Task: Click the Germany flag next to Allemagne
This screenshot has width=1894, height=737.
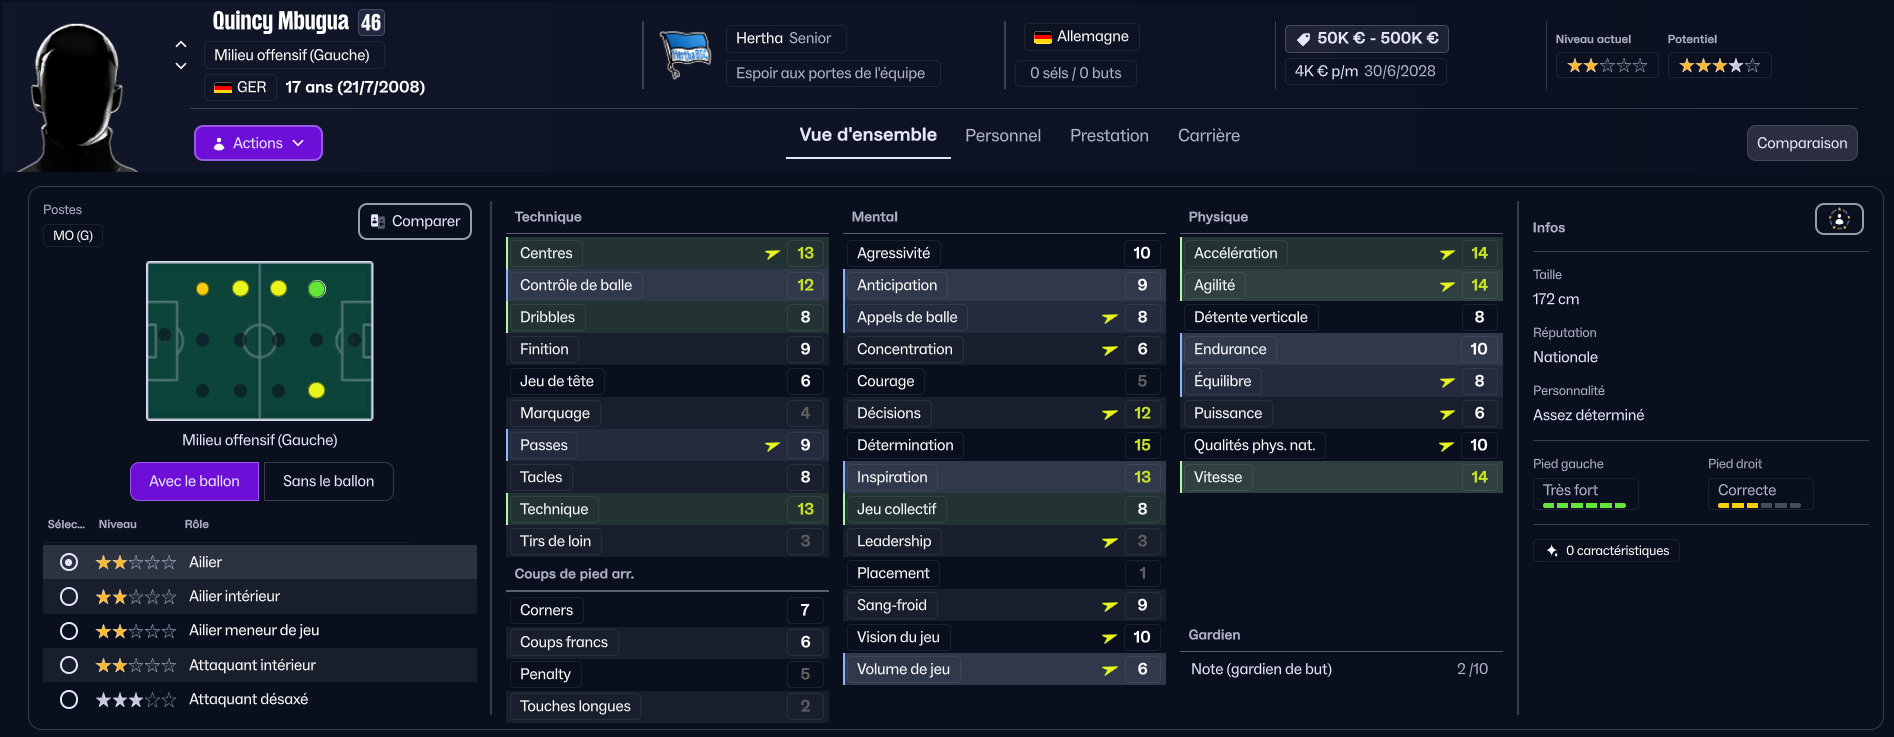Action: 1042,37
